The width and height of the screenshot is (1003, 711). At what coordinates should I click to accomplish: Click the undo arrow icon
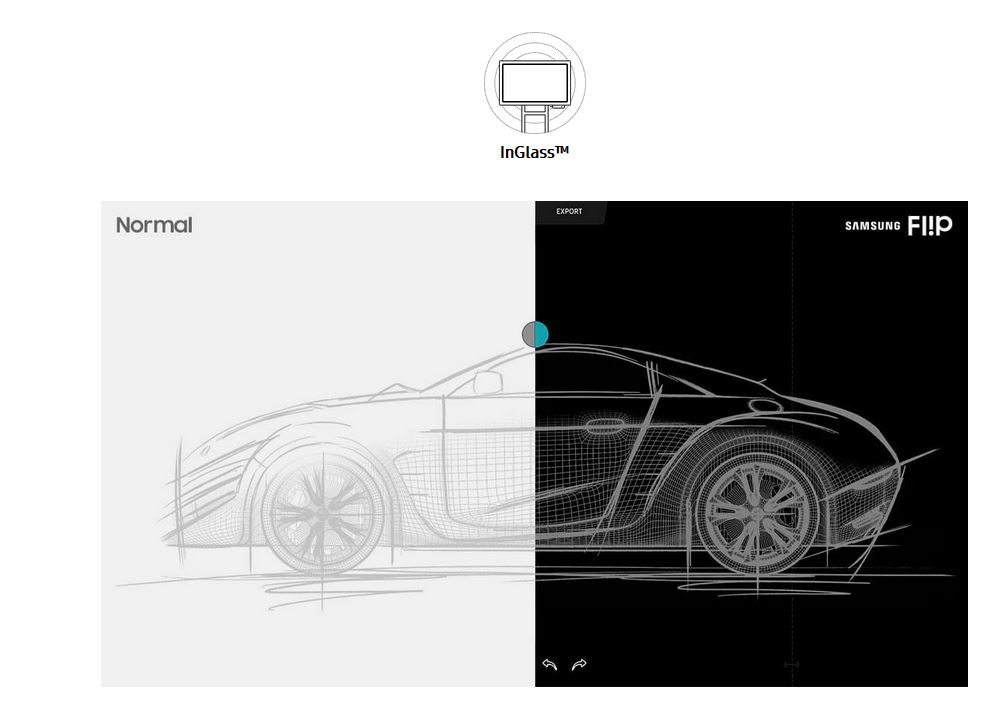pos(549,665)
